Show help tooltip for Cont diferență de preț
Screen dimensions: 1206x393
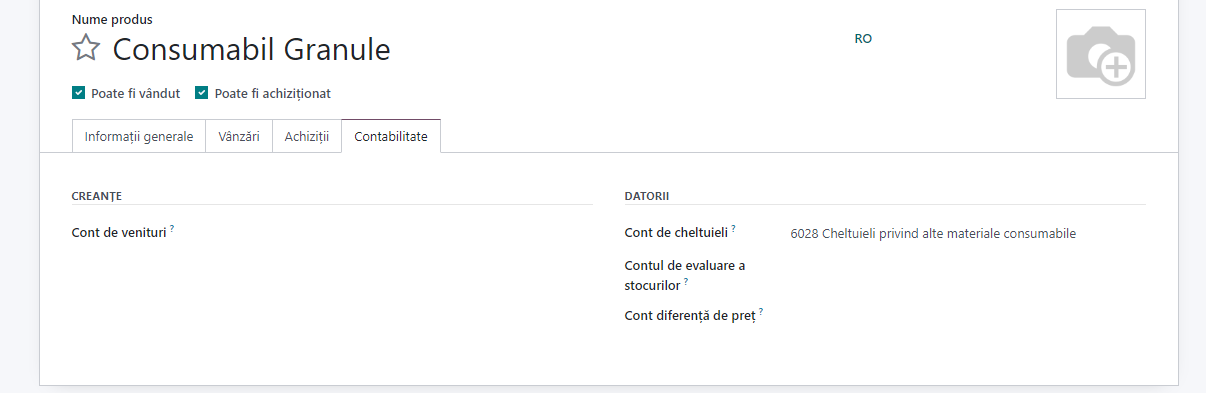(761, 311)
